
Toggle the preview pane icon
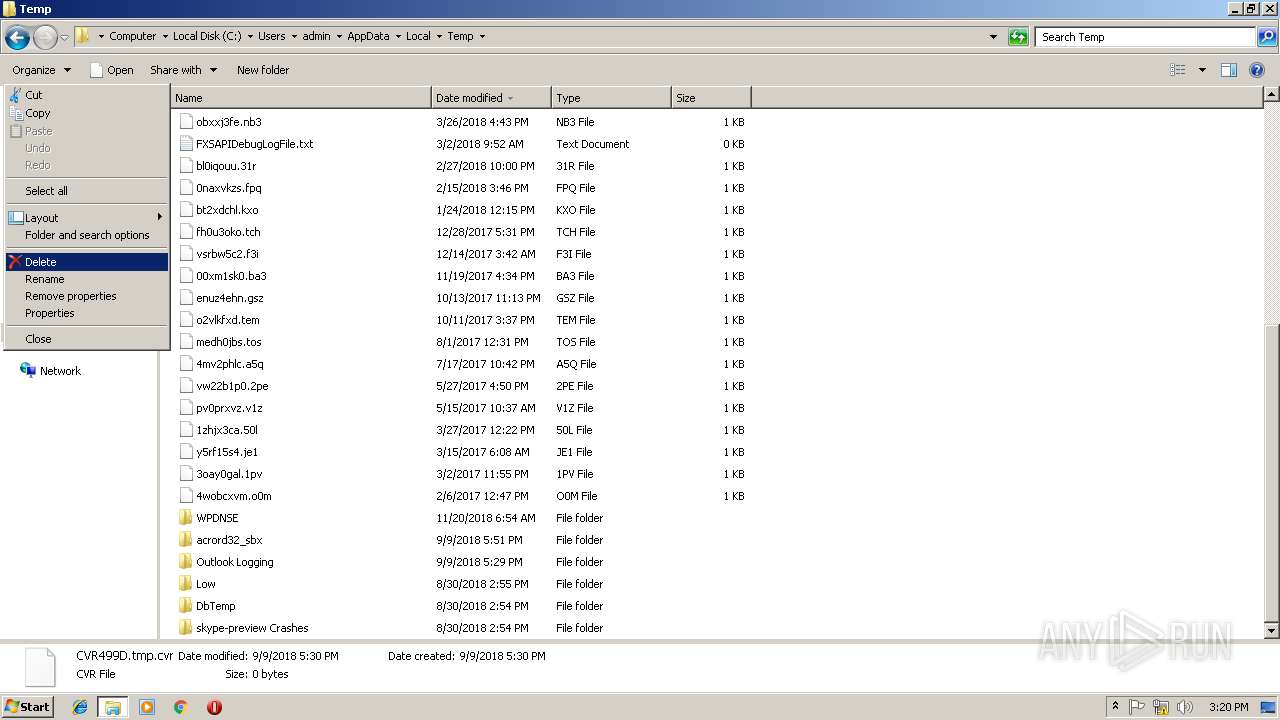[1229, 70]
